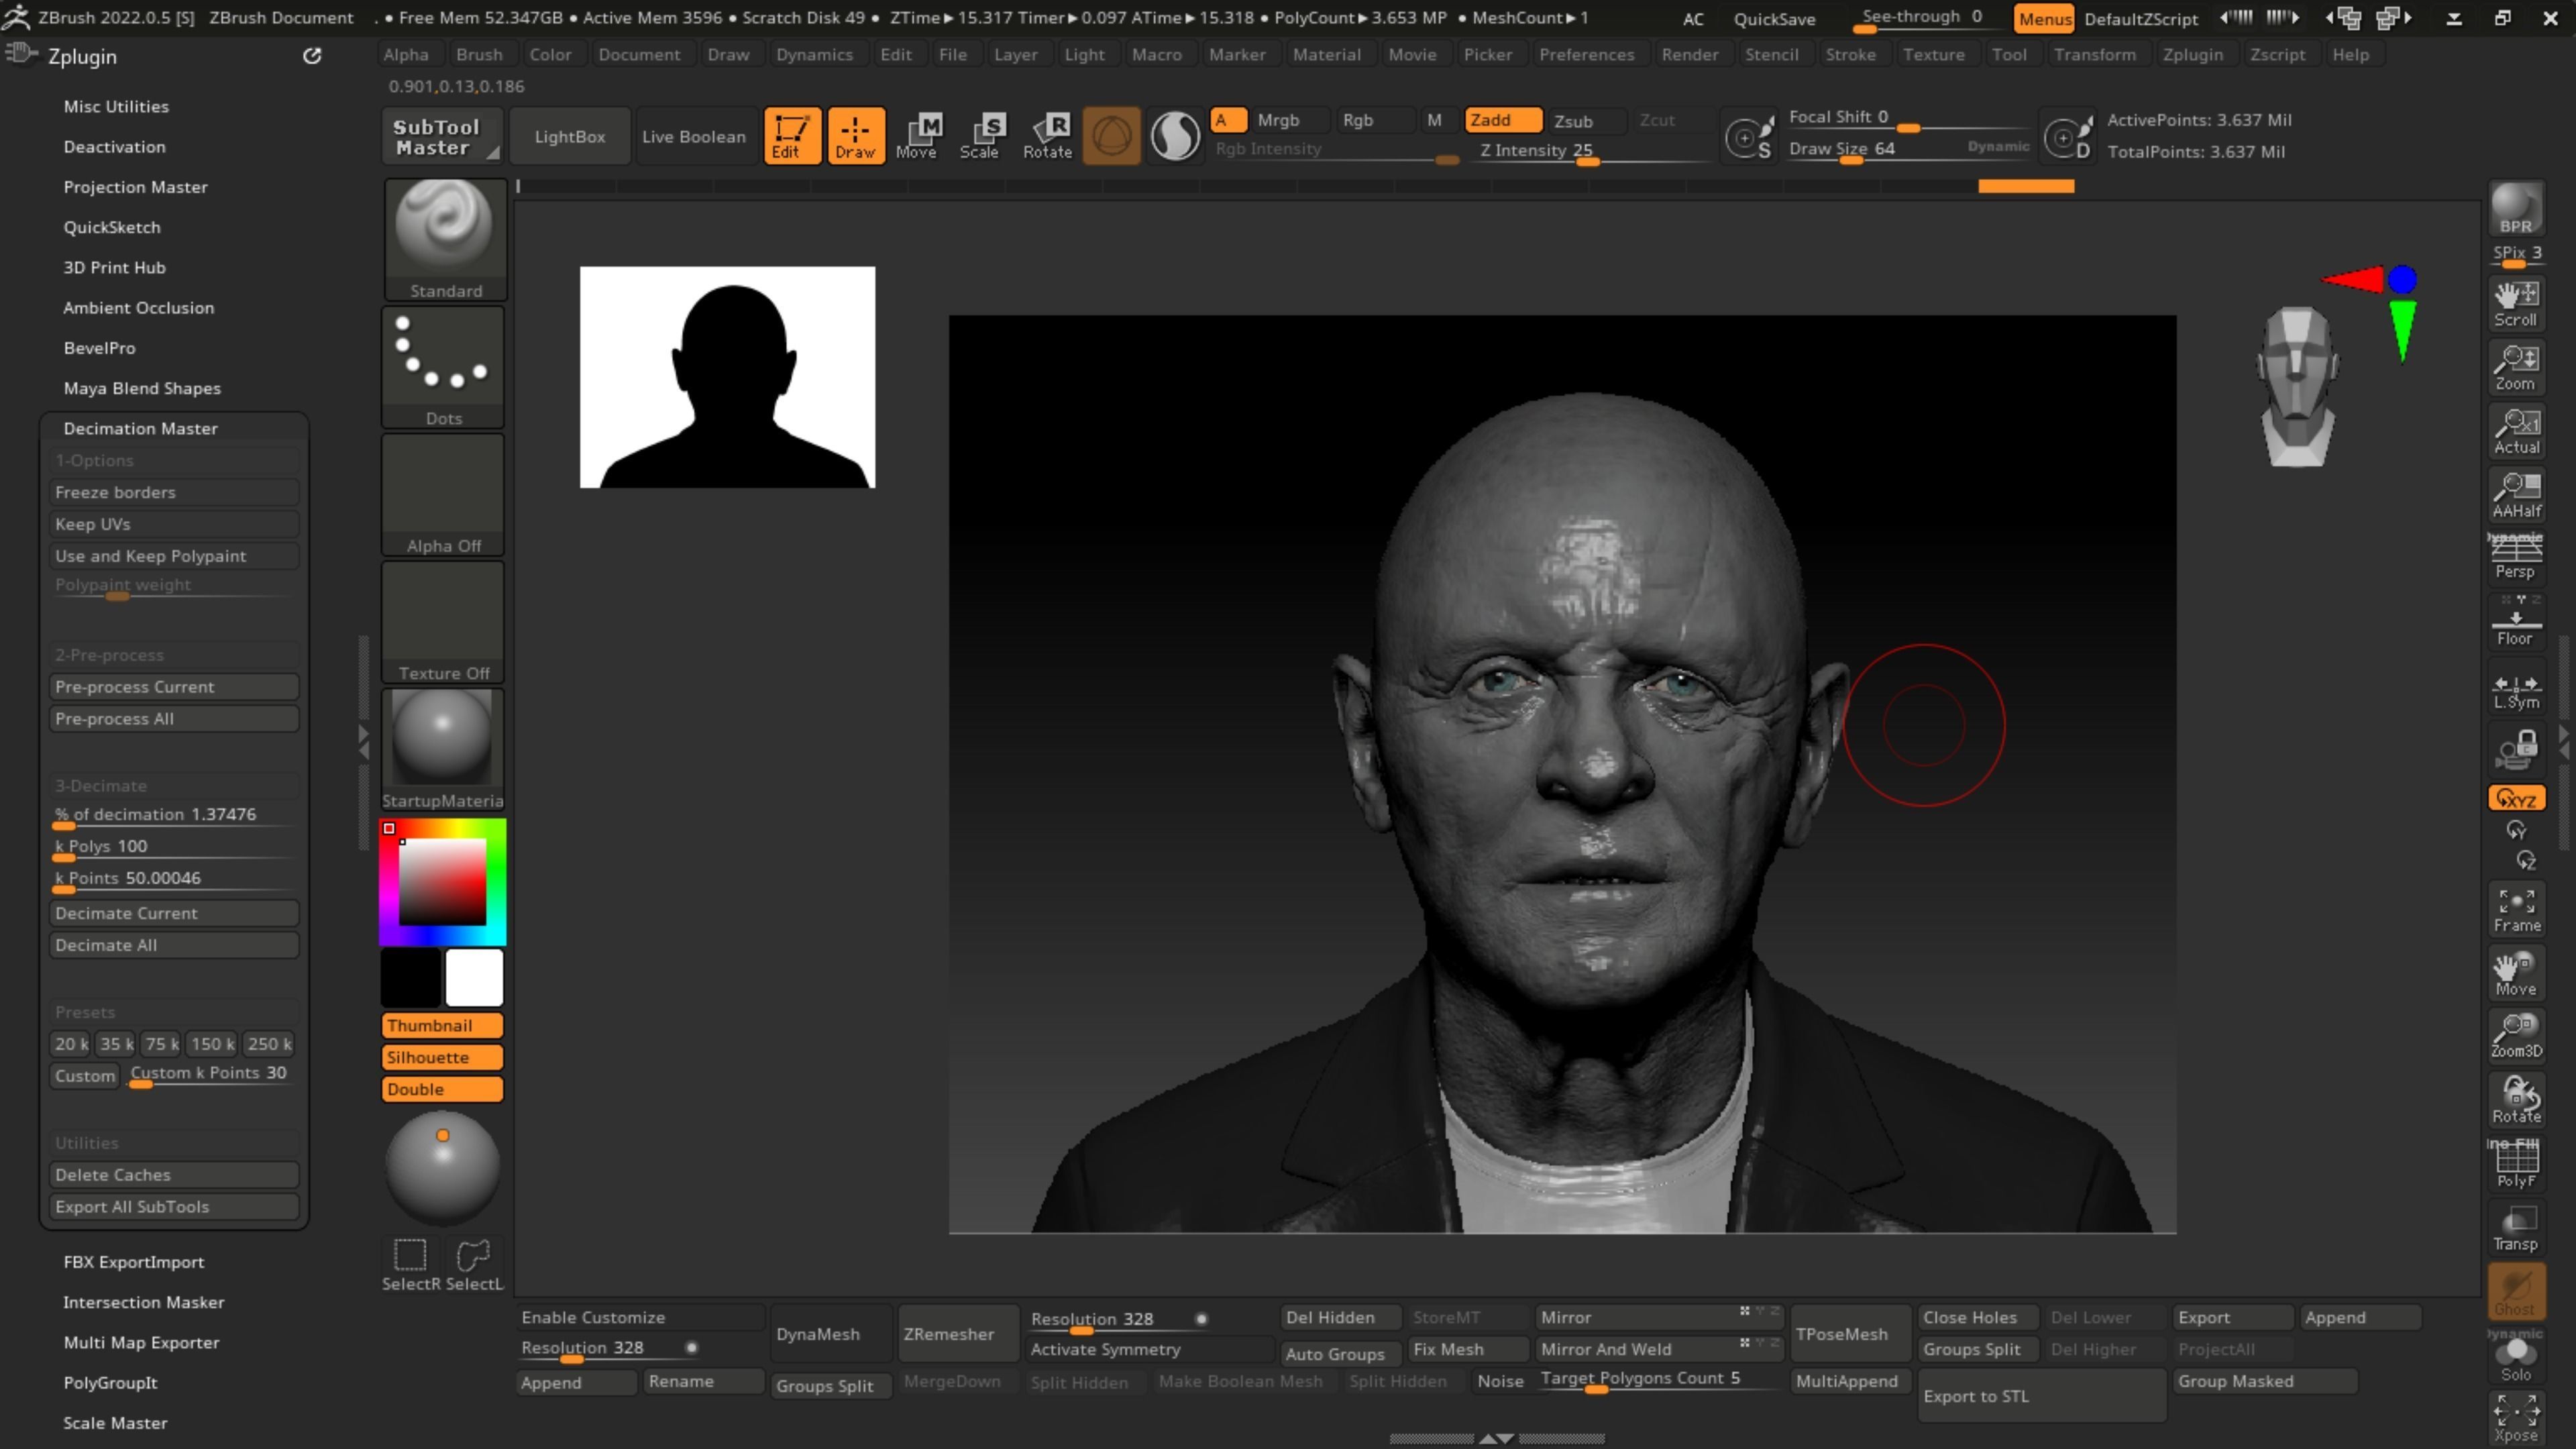Toggle PolyF wireframe display
Viewport: 2576px width, 1449px height.
[x=2516, y=1163]
